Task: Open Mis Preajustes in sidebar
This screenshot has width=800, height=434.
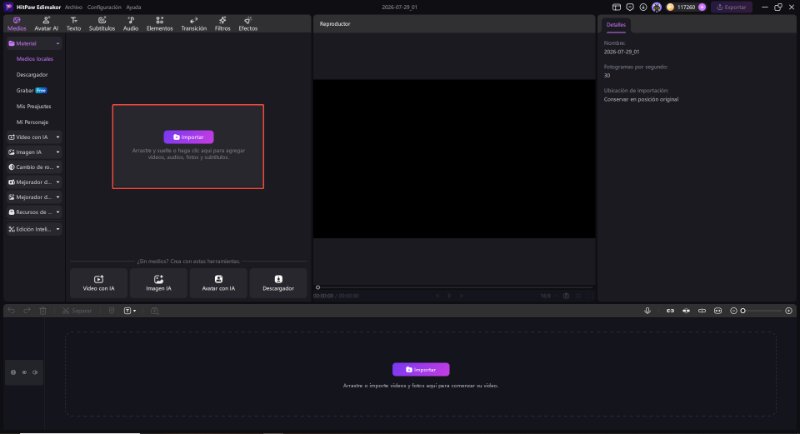Action: (x=34, y=106)
